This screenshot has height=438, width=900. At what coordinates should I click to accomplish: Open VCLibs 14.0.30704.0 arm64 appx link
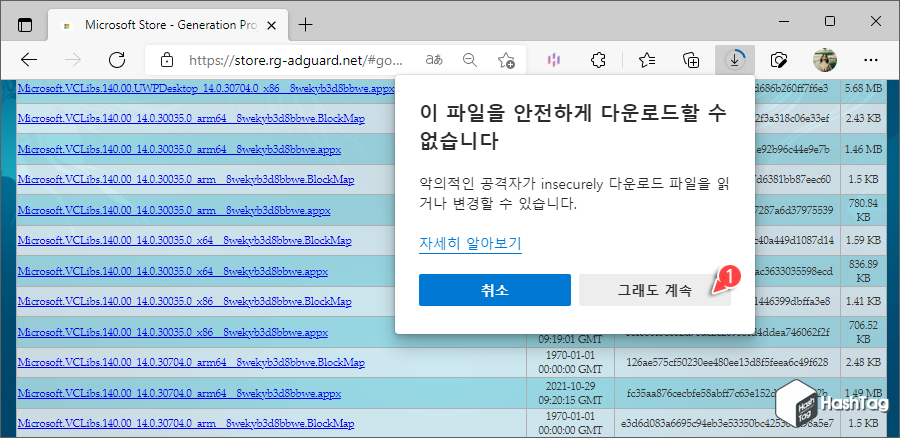tap(179, 394)
